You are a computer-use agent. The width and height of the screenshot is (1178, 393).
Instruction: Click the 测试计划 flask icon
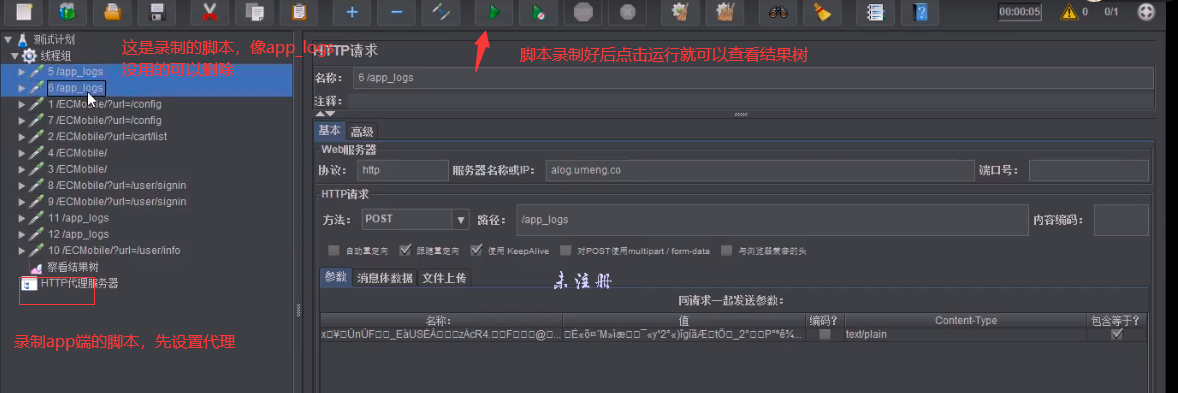(x=23, y=39)
